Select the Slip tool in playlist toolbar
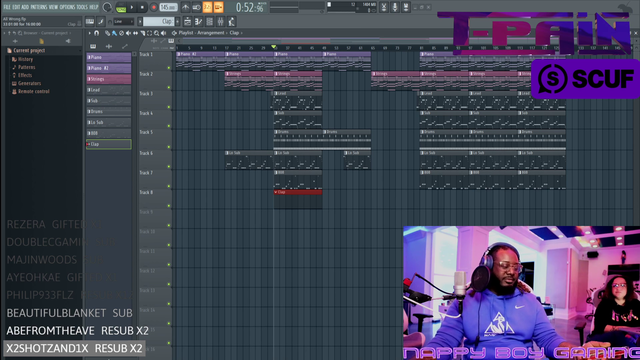Screen dimensions: 640x360 (135, 33)
